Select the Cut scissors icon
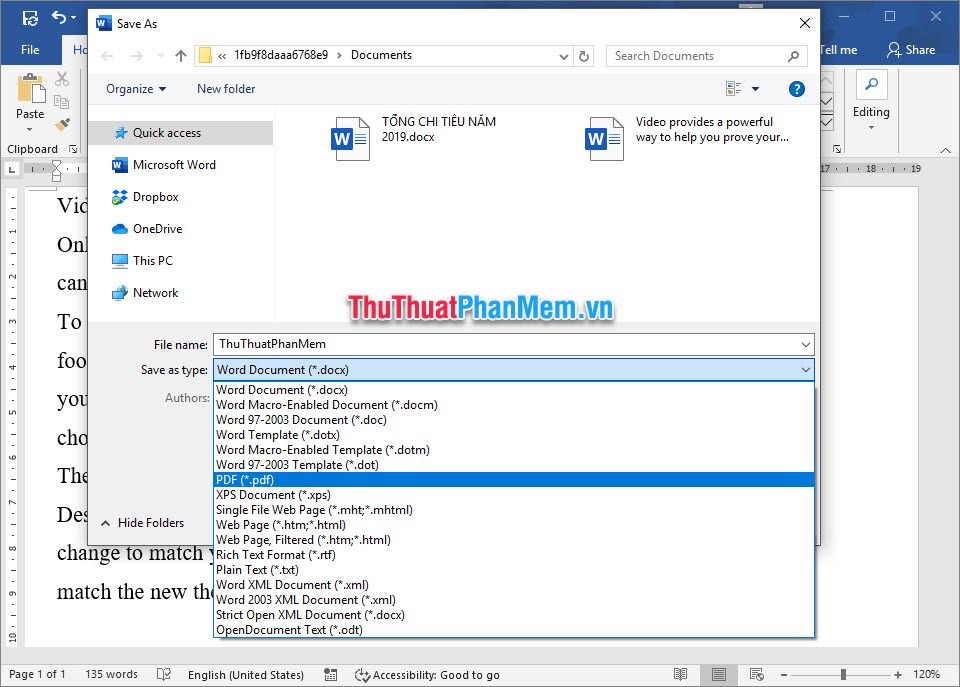This screenshot has height=687, width=960. click(x=62, y=78)
